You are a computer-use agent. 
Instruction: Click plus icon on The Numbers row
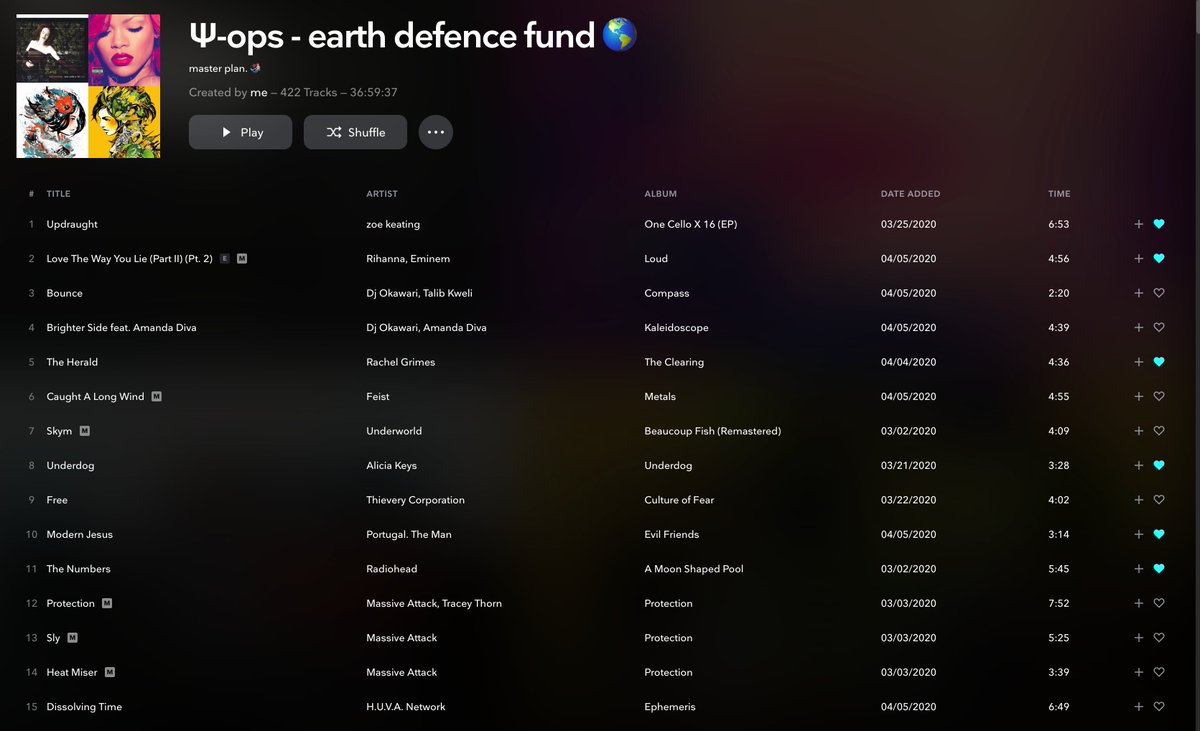pos(1139,569)
